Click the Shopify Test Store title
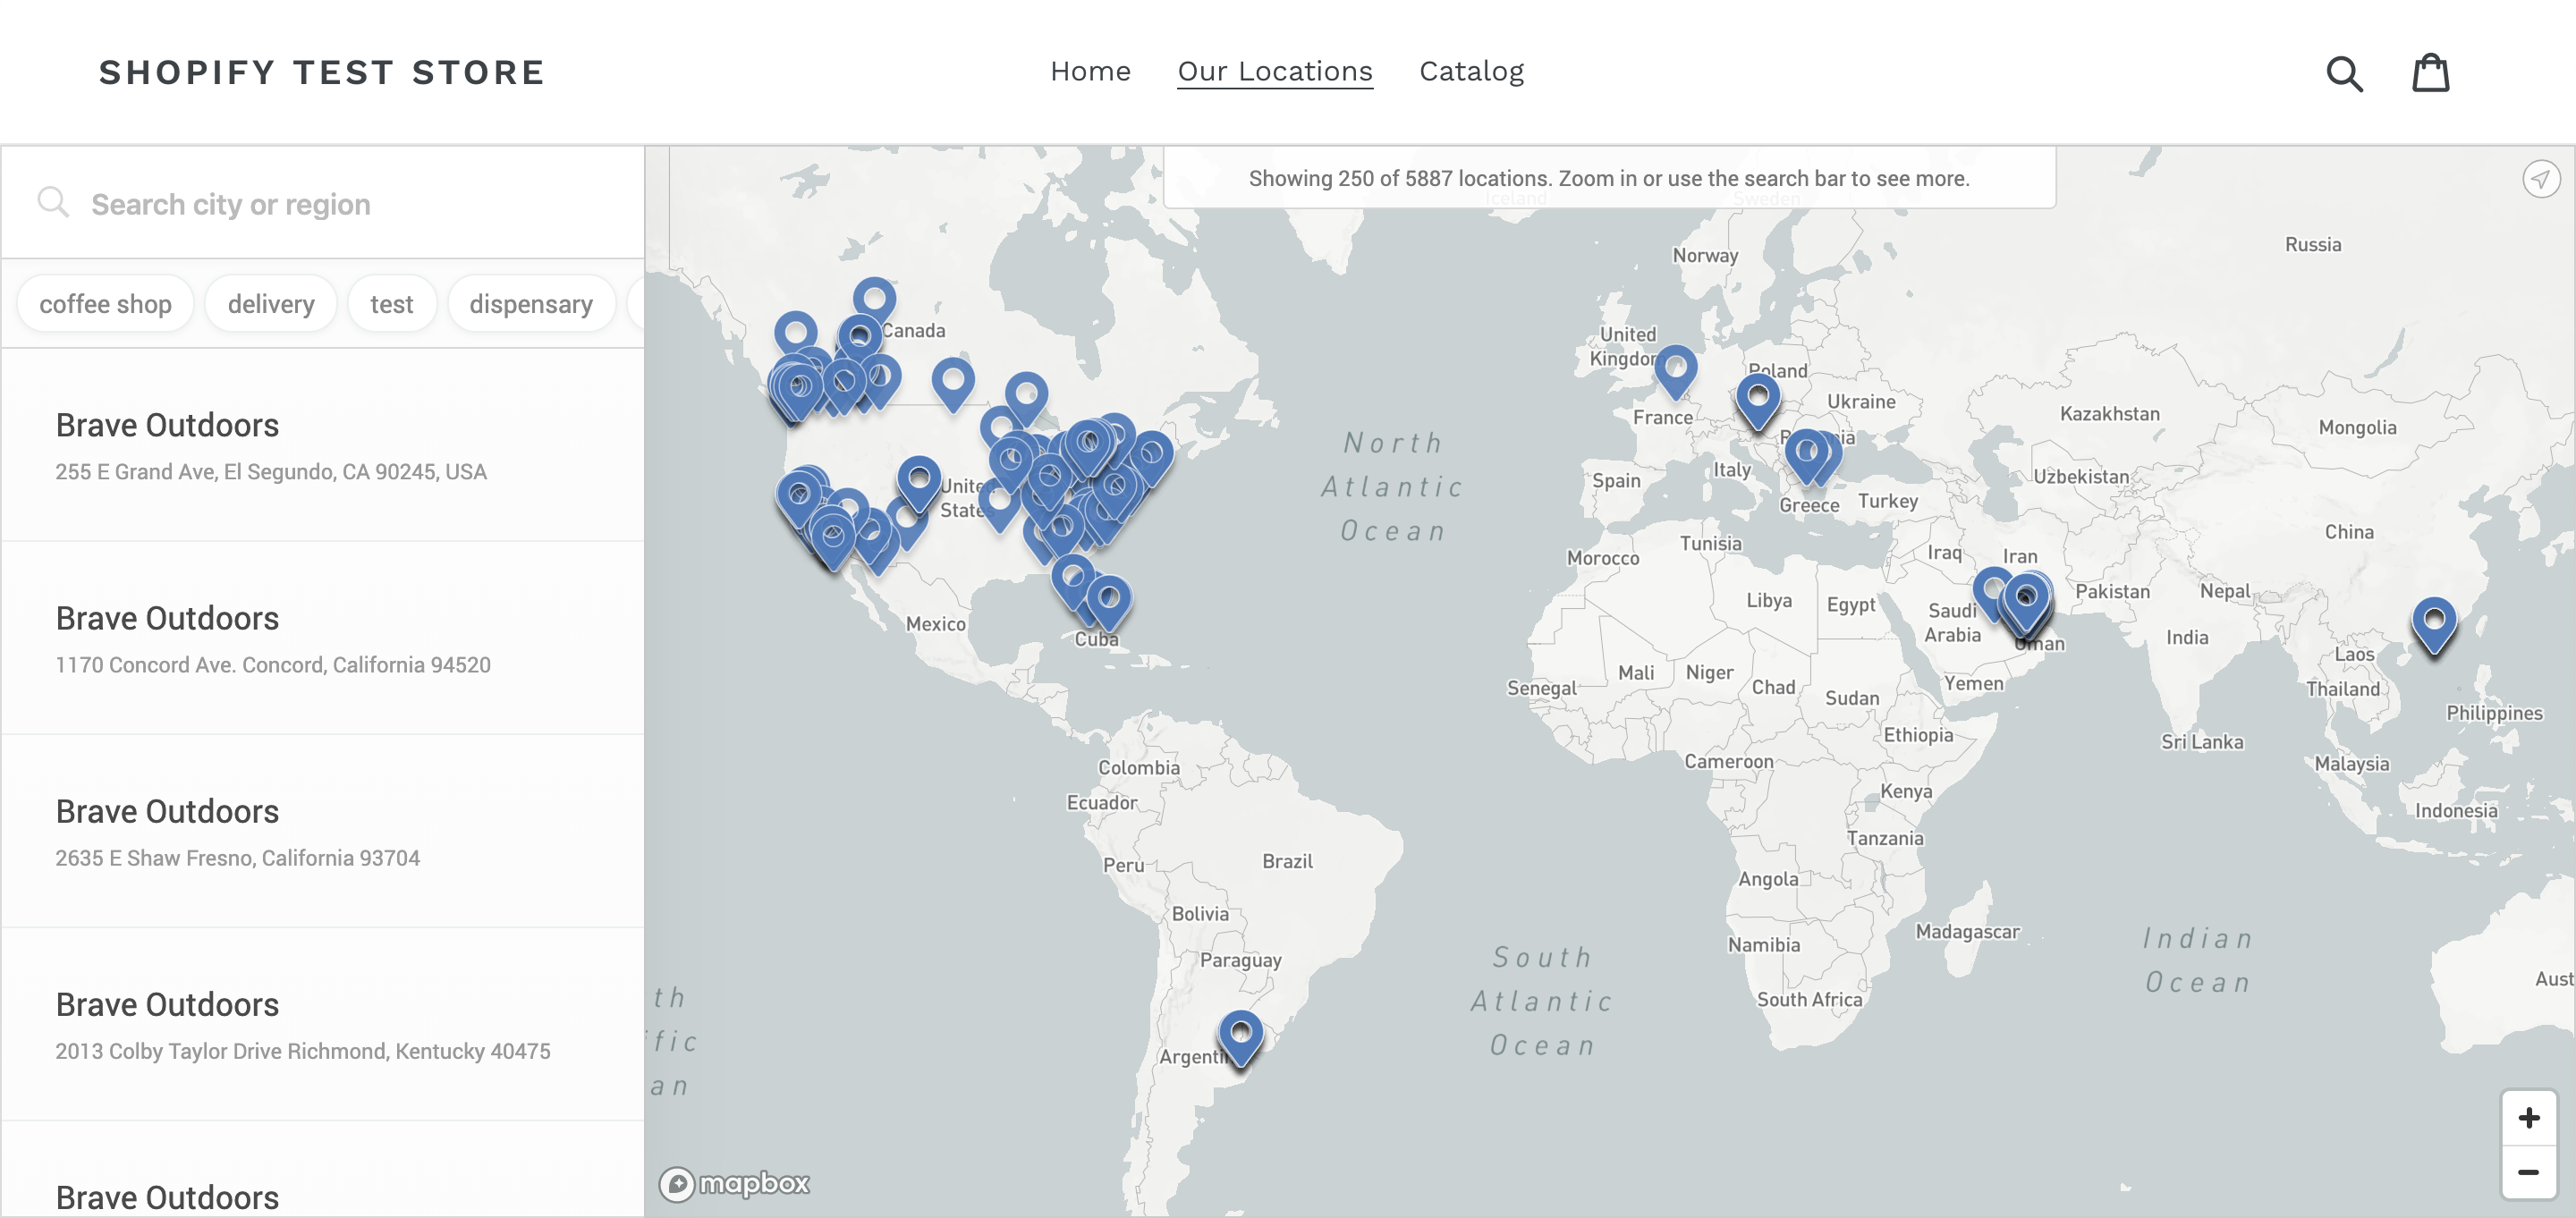This screenshot has height=1218, width=2576. 322,72
